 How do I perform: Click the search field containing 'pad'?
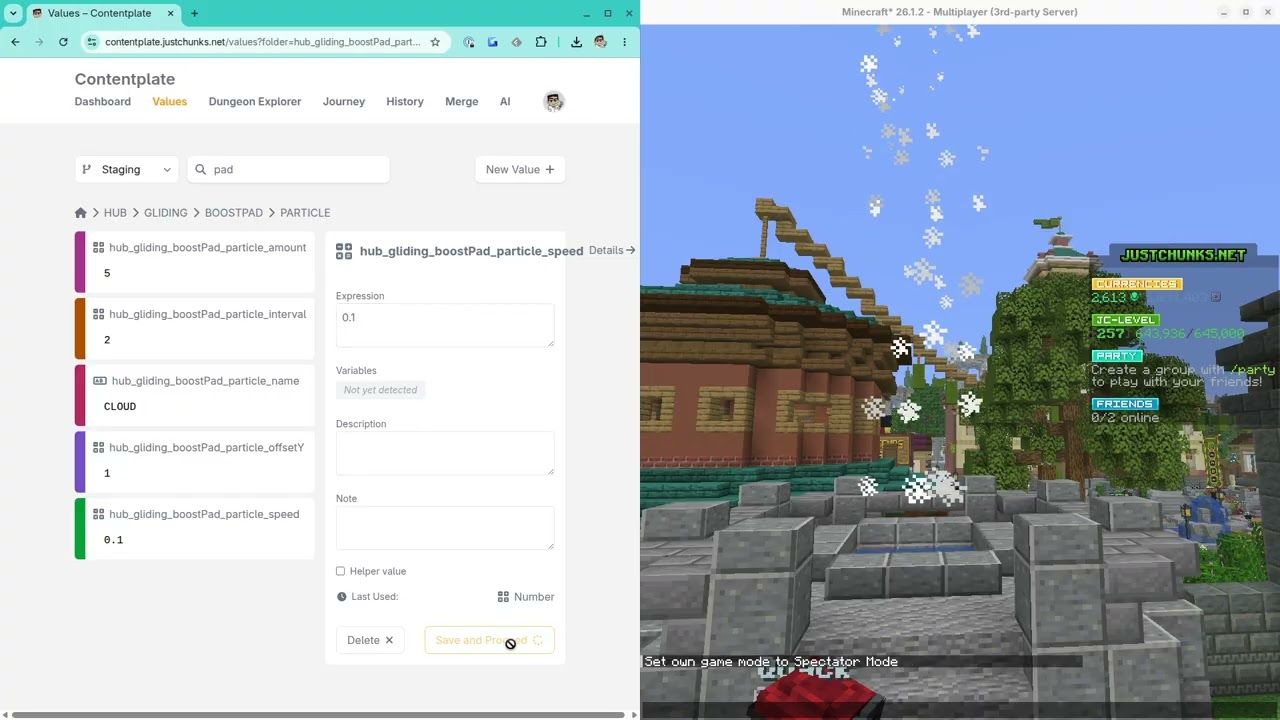289,170
